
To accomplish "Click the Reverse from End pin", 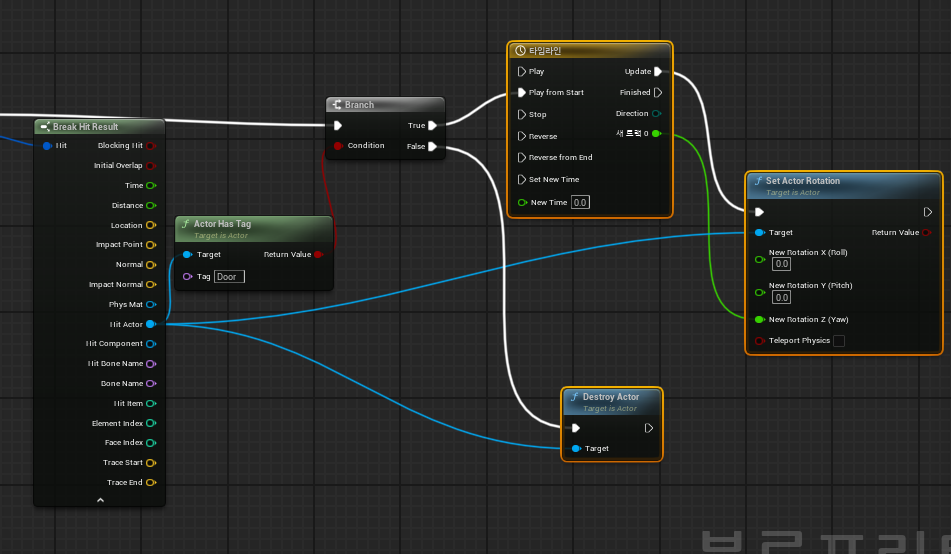I will tap(522, 158).
